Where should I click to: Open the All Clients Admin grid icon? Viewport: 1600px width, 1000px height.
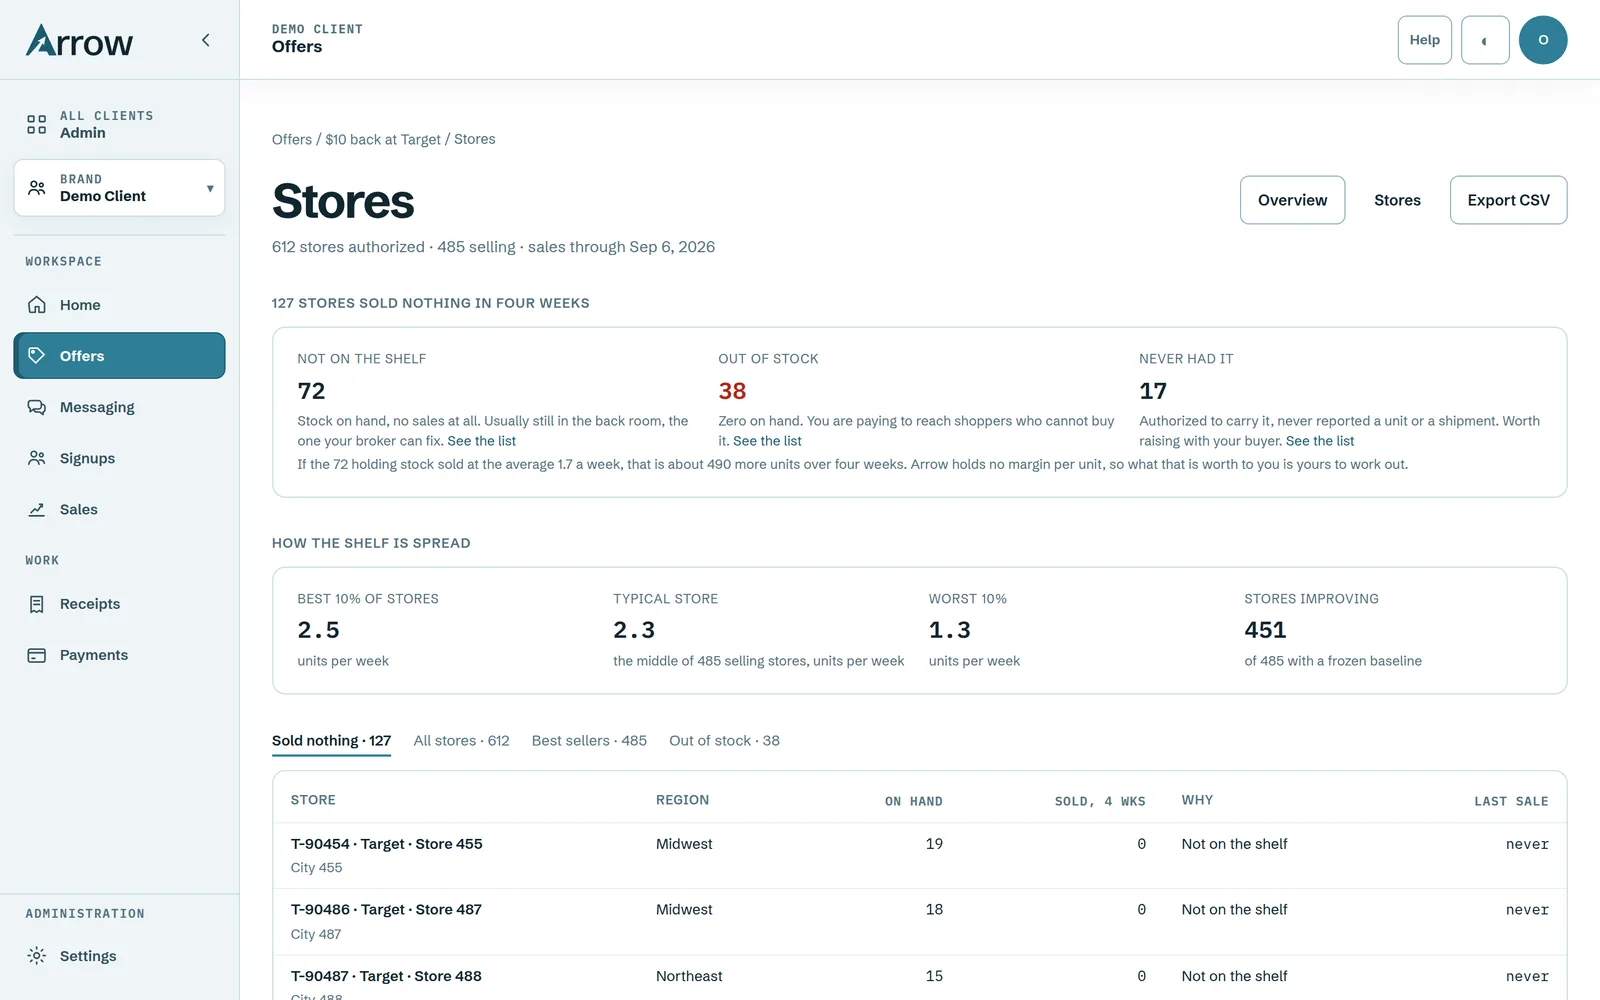[x=37, y=124]
